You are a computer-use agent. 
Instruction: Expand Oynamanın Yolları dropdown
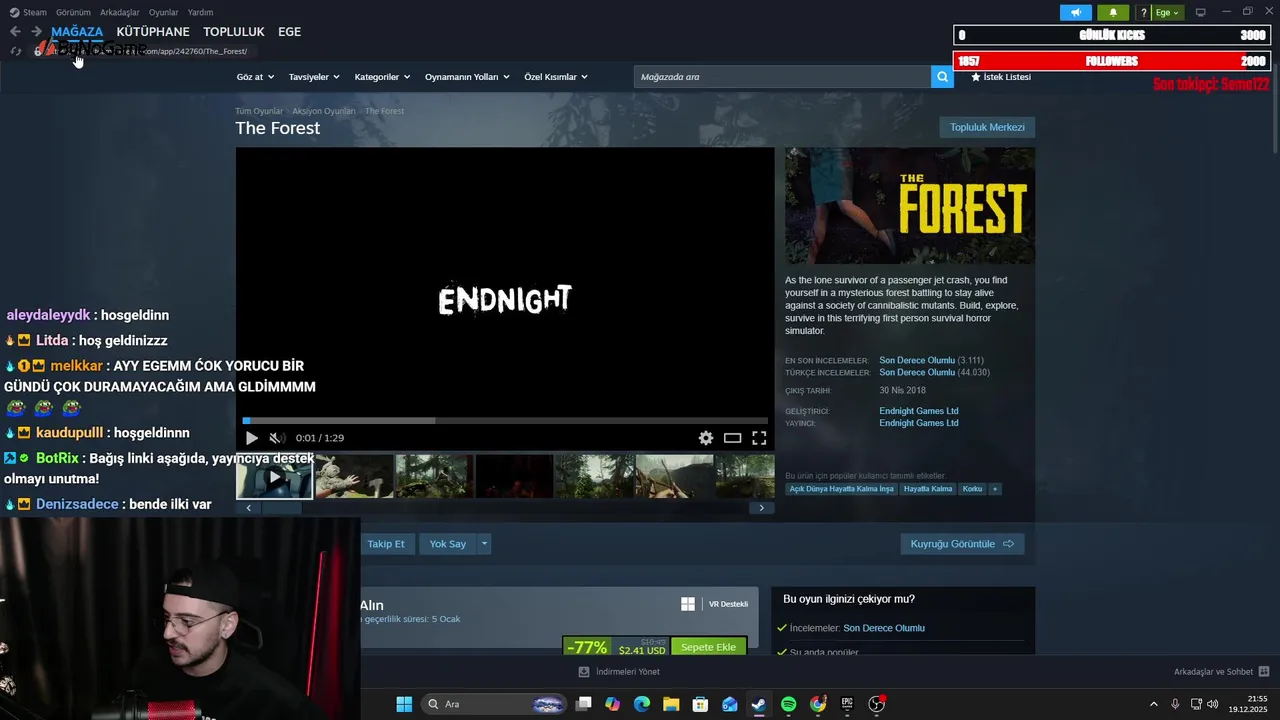467,77
